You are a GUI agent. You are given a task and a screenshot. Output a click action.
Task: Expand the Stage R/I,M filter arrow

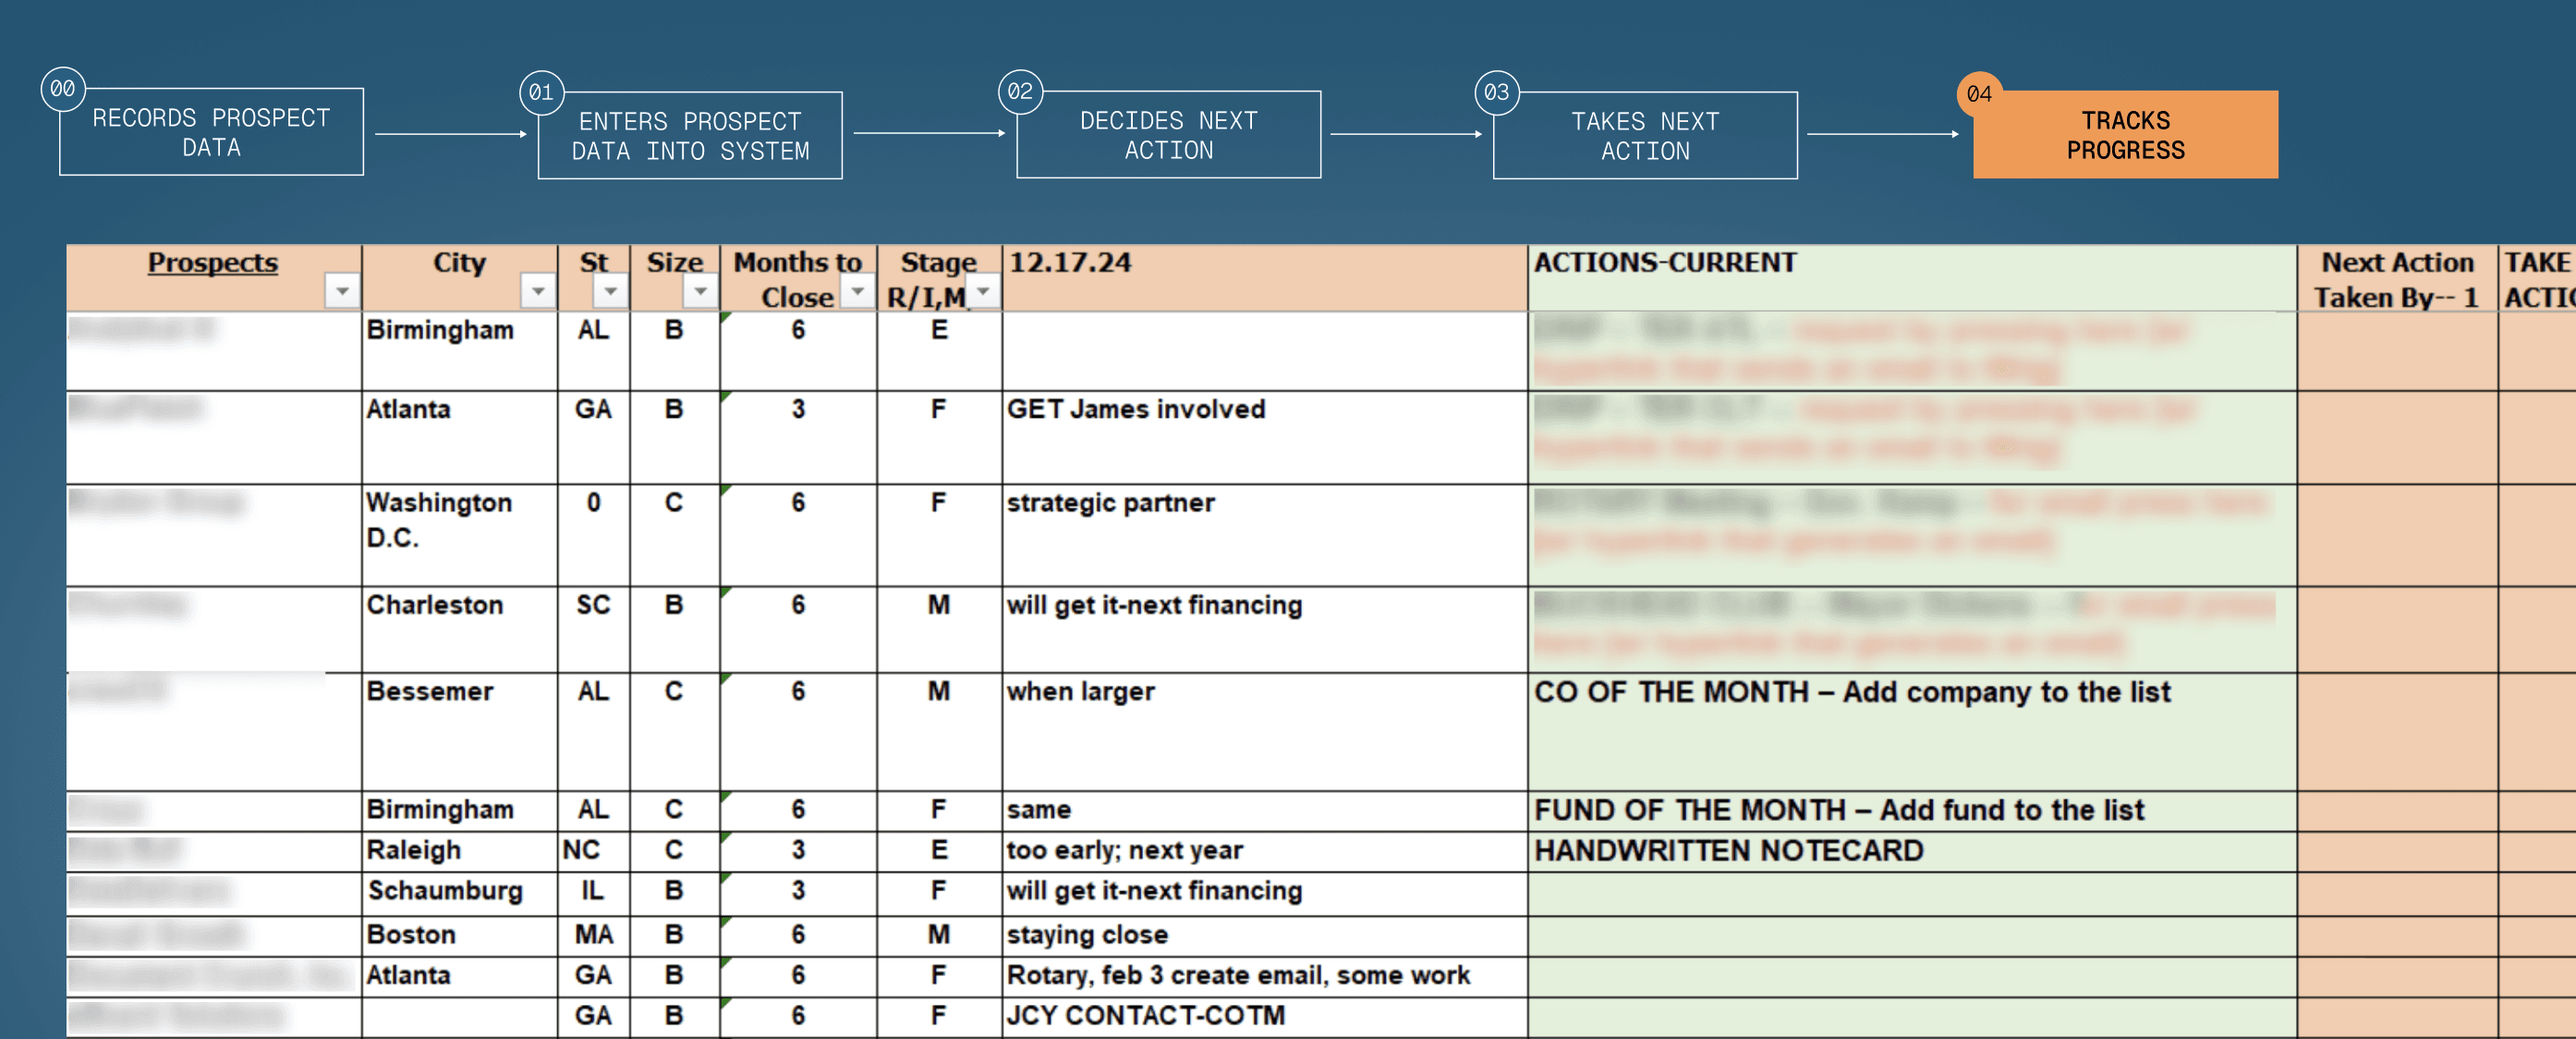984,291
